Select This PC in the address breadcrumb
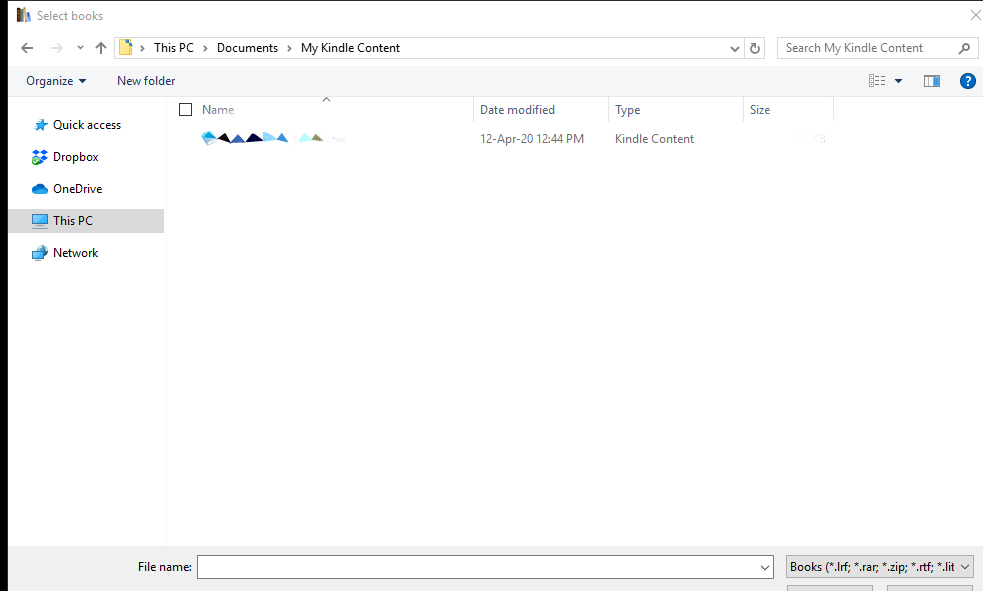 coord(174,48)
